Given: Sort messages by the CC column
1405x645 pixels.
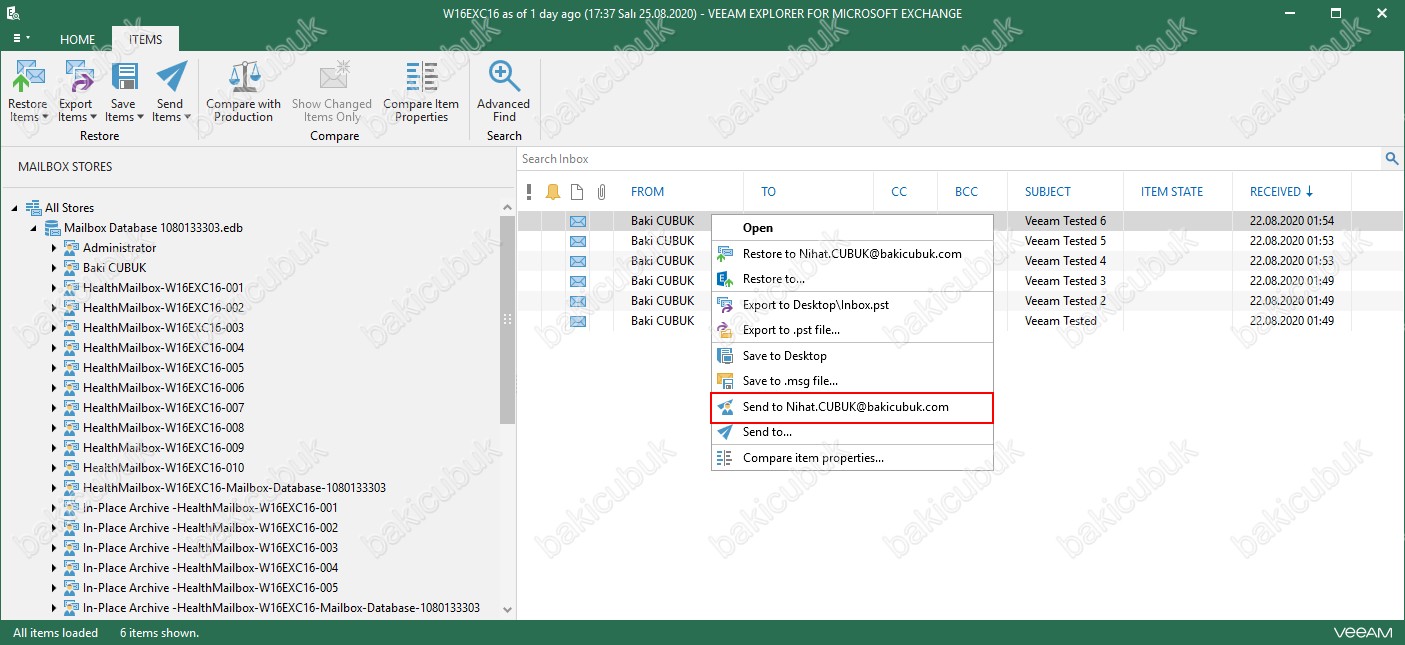Looking at the screenshot, I should pos(899,192).
